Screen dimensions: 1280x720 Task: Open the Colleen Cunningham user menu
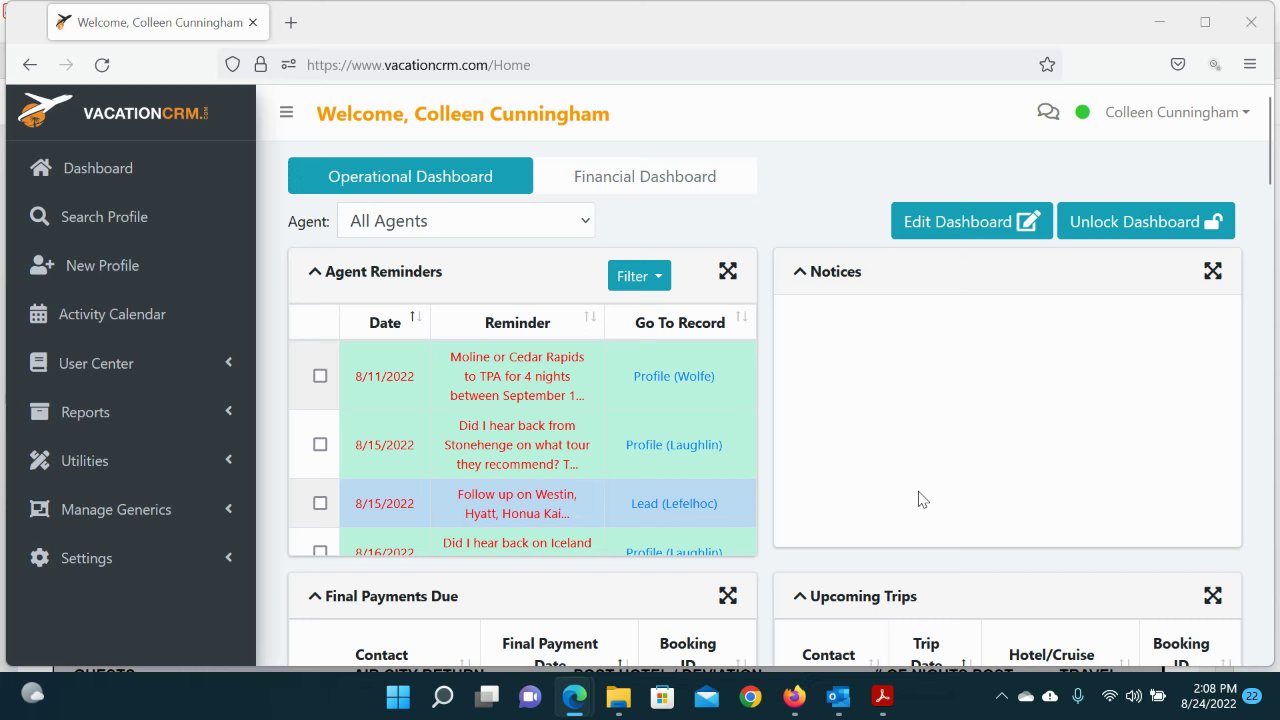[x=1177, y=112]
